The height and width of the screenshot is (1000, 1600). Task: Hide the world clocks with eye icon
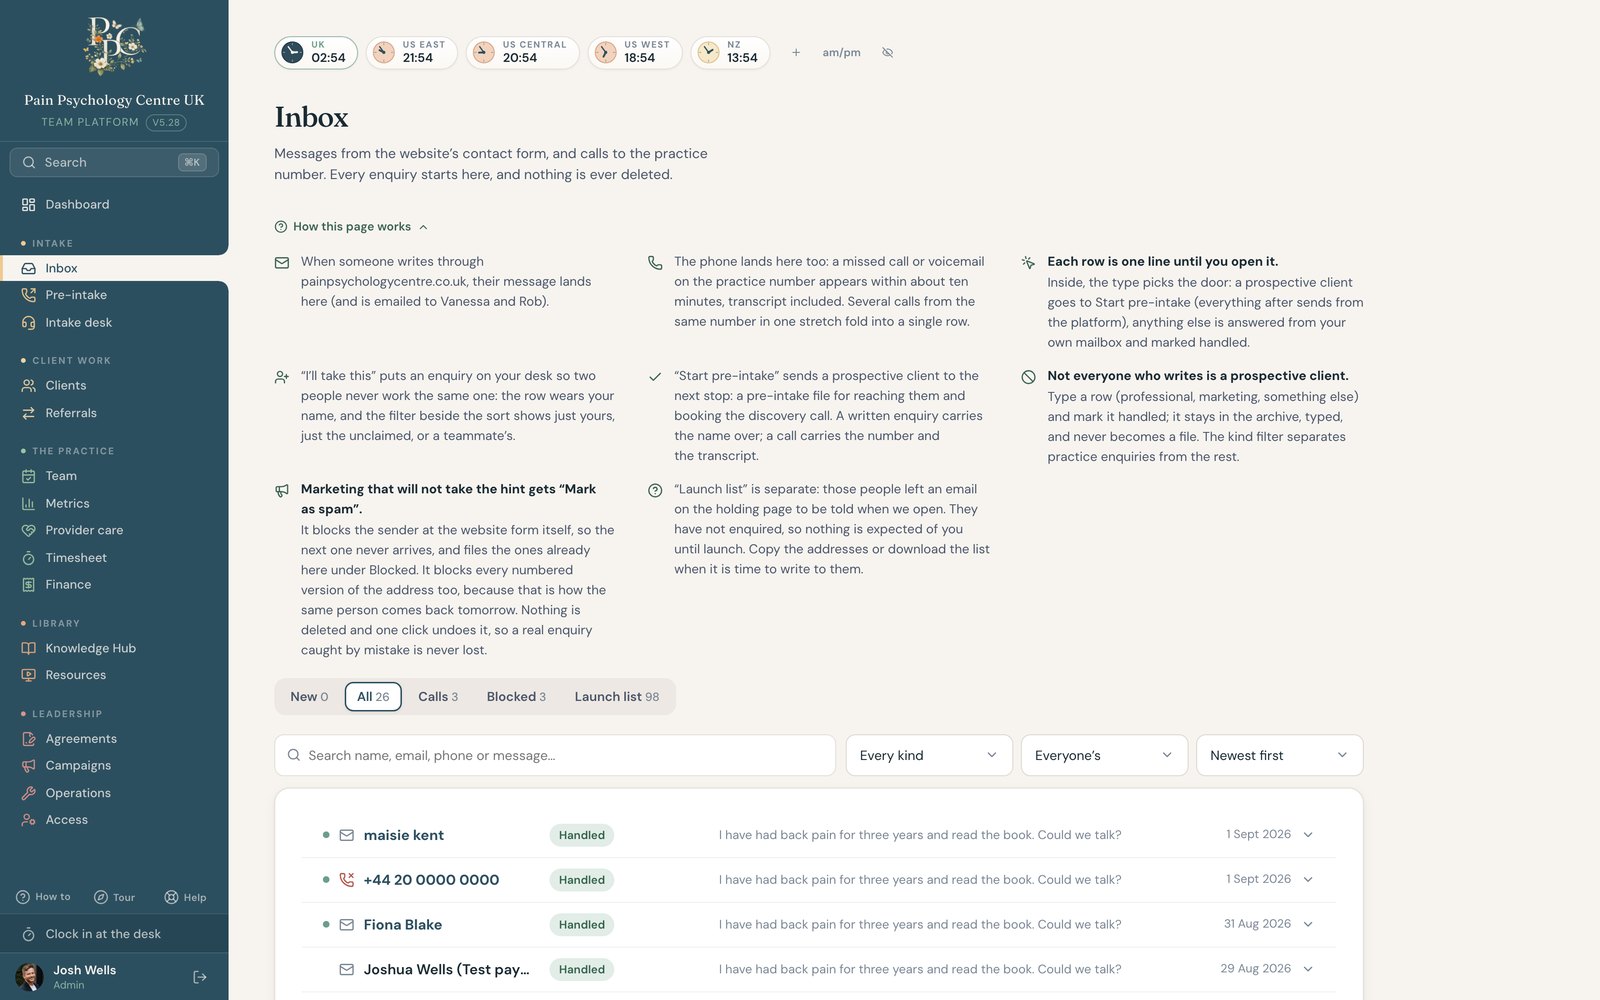(x=888, y=53)
